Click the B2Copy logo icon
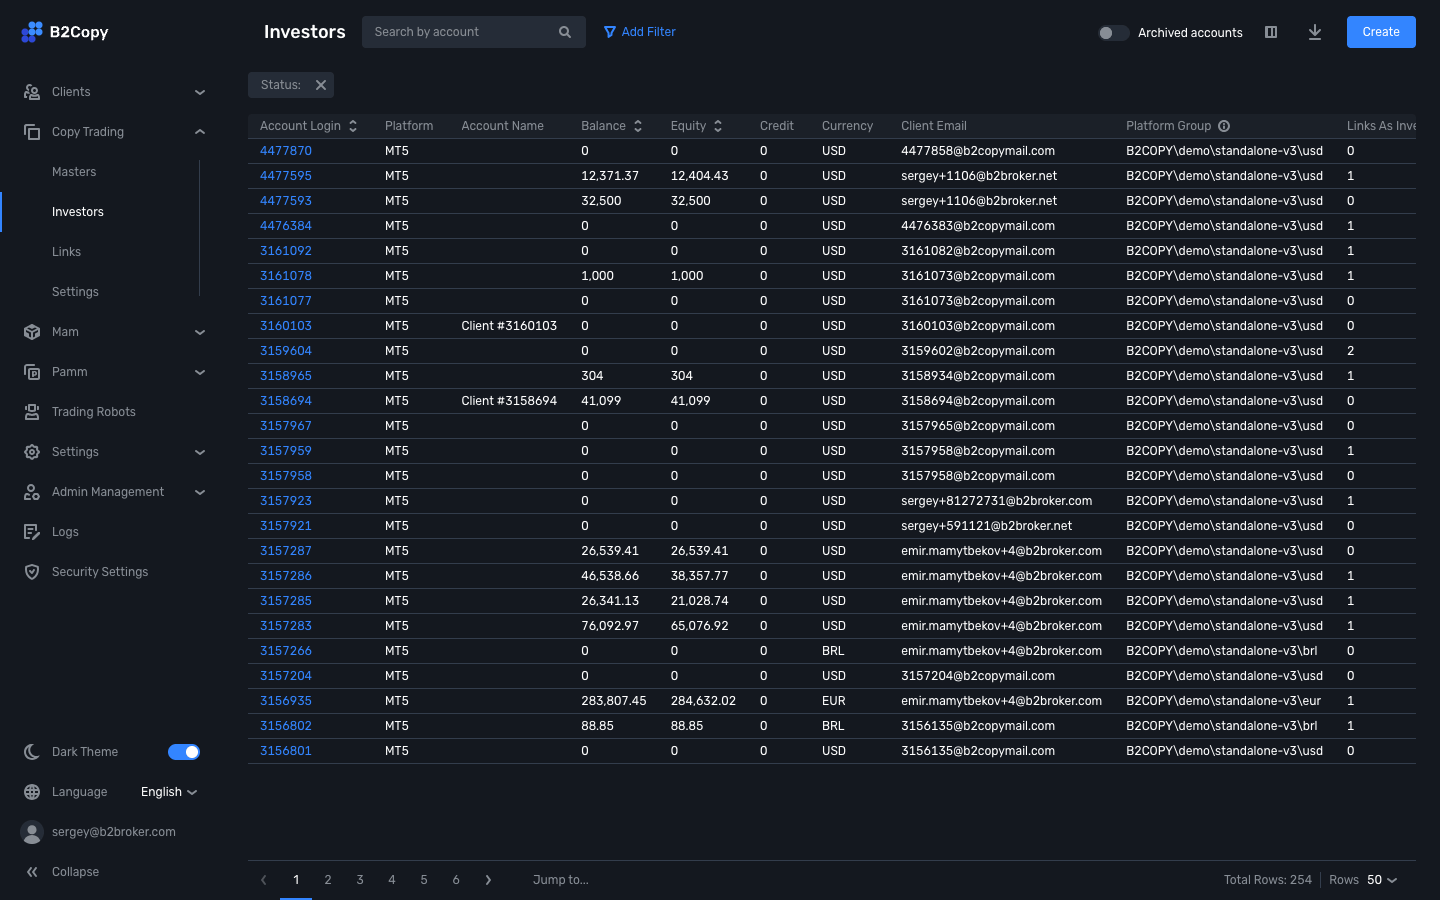Viewport: 1440px width, 900px height. [32, 32]
